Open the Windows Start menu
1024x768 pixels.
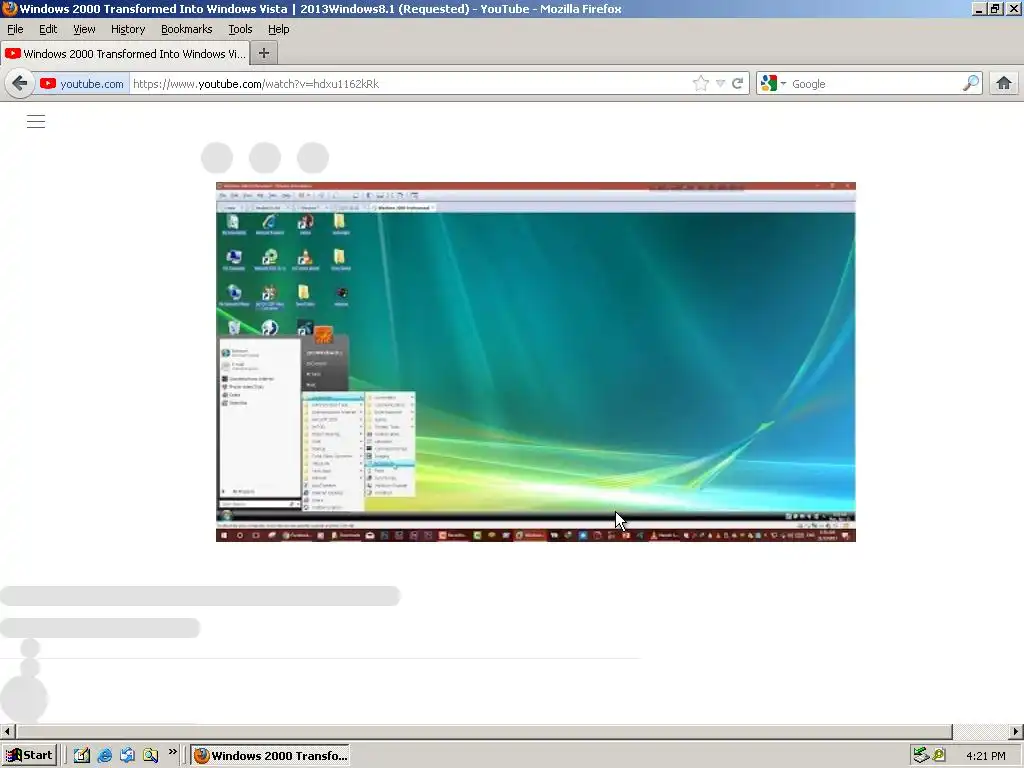(x=29, y=756)
